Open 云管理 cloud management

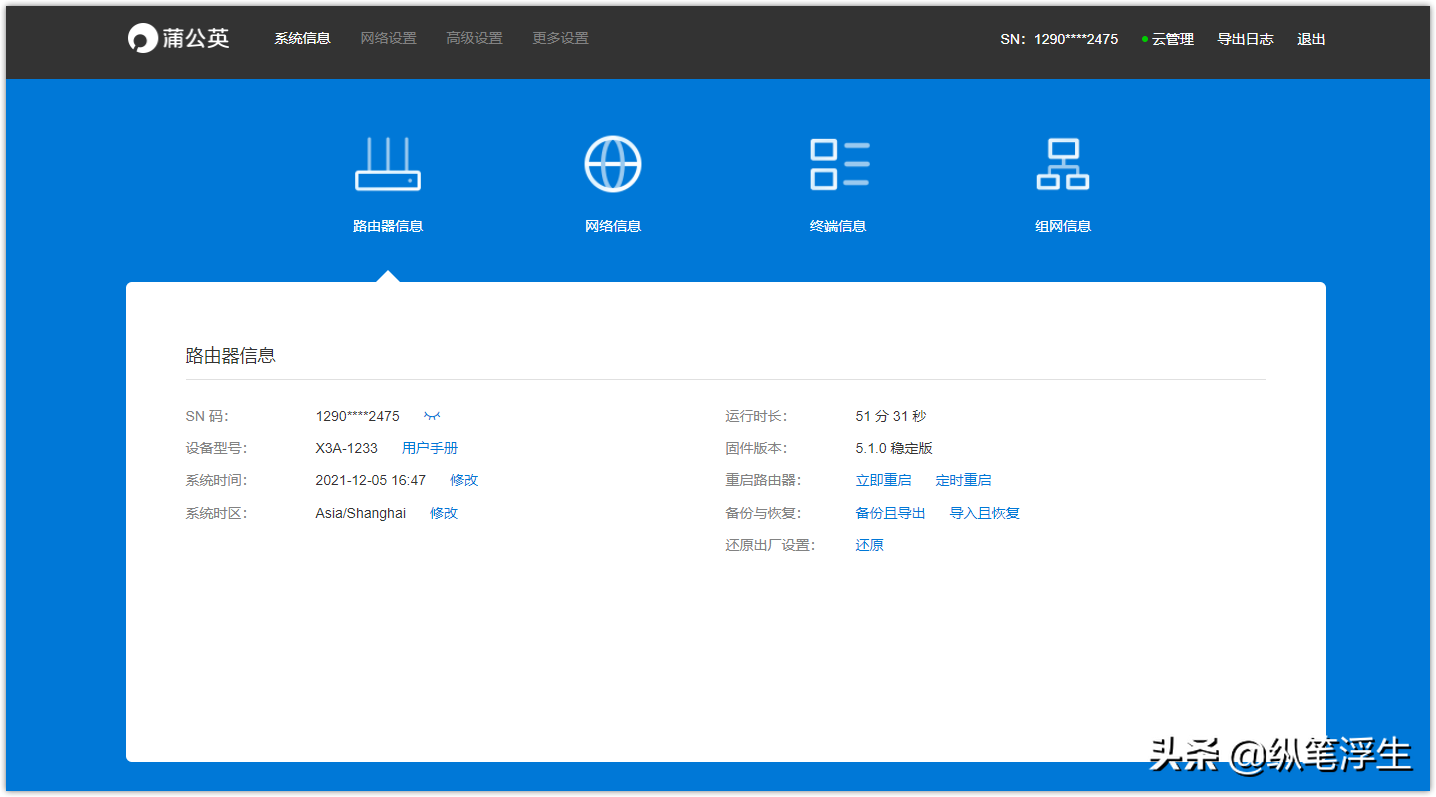(x=1173, y=39)
